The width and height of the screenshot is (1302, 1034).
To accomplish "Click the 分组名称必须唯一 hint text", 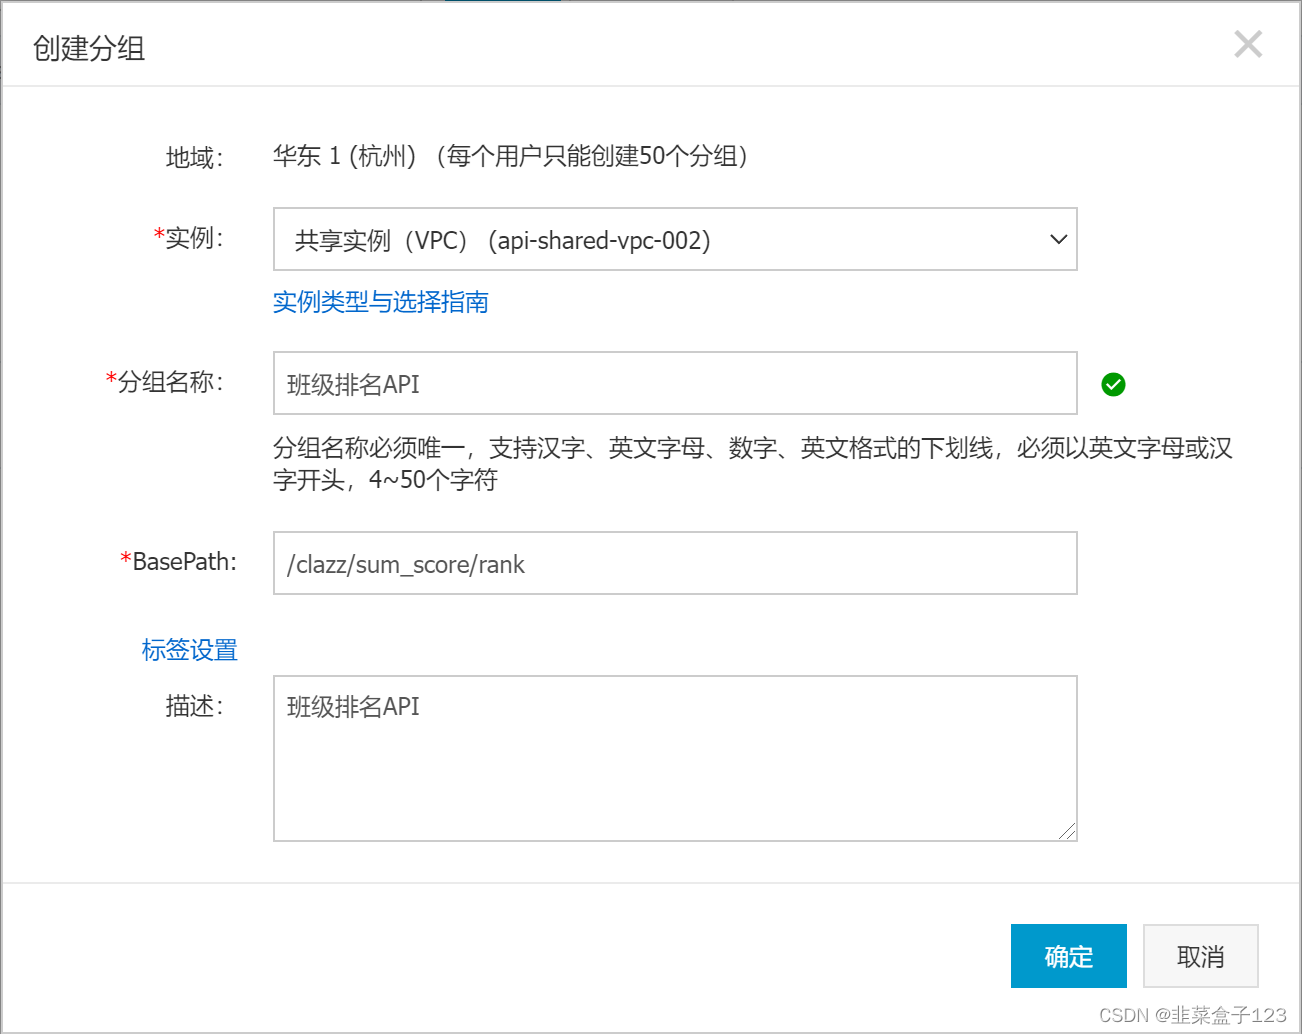I will point(752,464).
